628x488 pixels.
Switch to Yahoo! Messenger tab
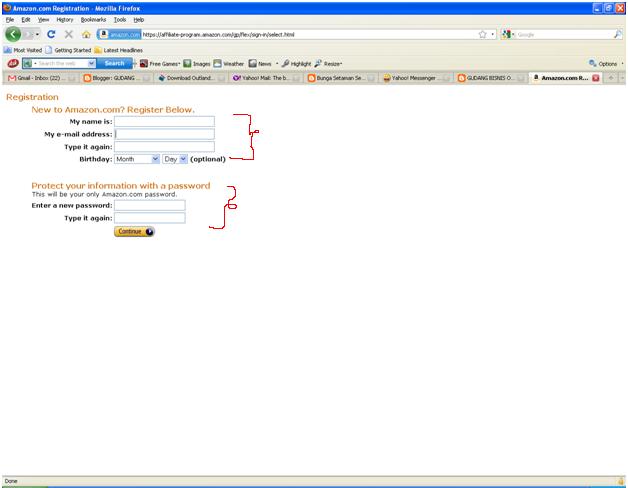point(417,78)
